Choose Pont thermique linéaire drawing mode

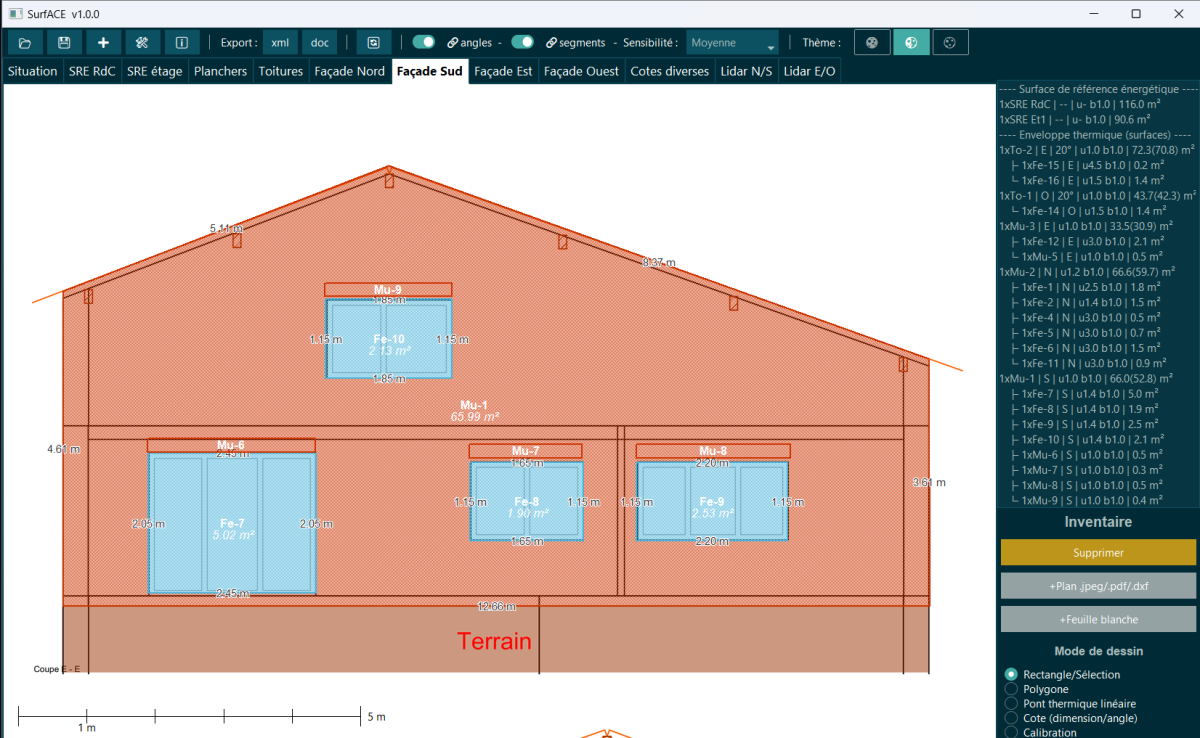click(1011, 704)
